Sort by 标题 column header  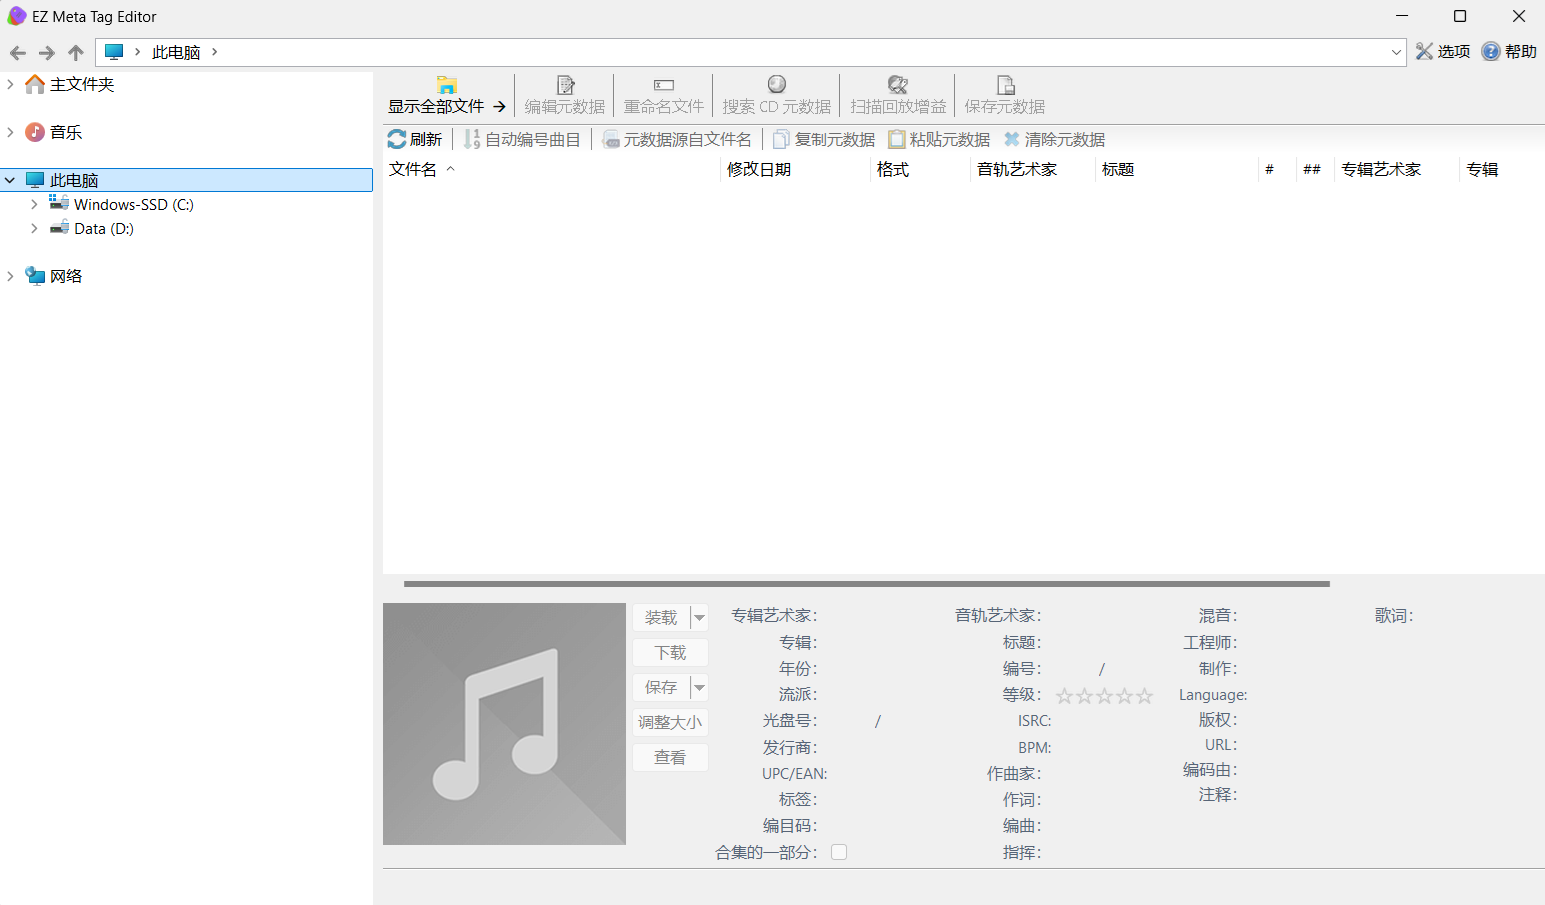point(1176,170)
